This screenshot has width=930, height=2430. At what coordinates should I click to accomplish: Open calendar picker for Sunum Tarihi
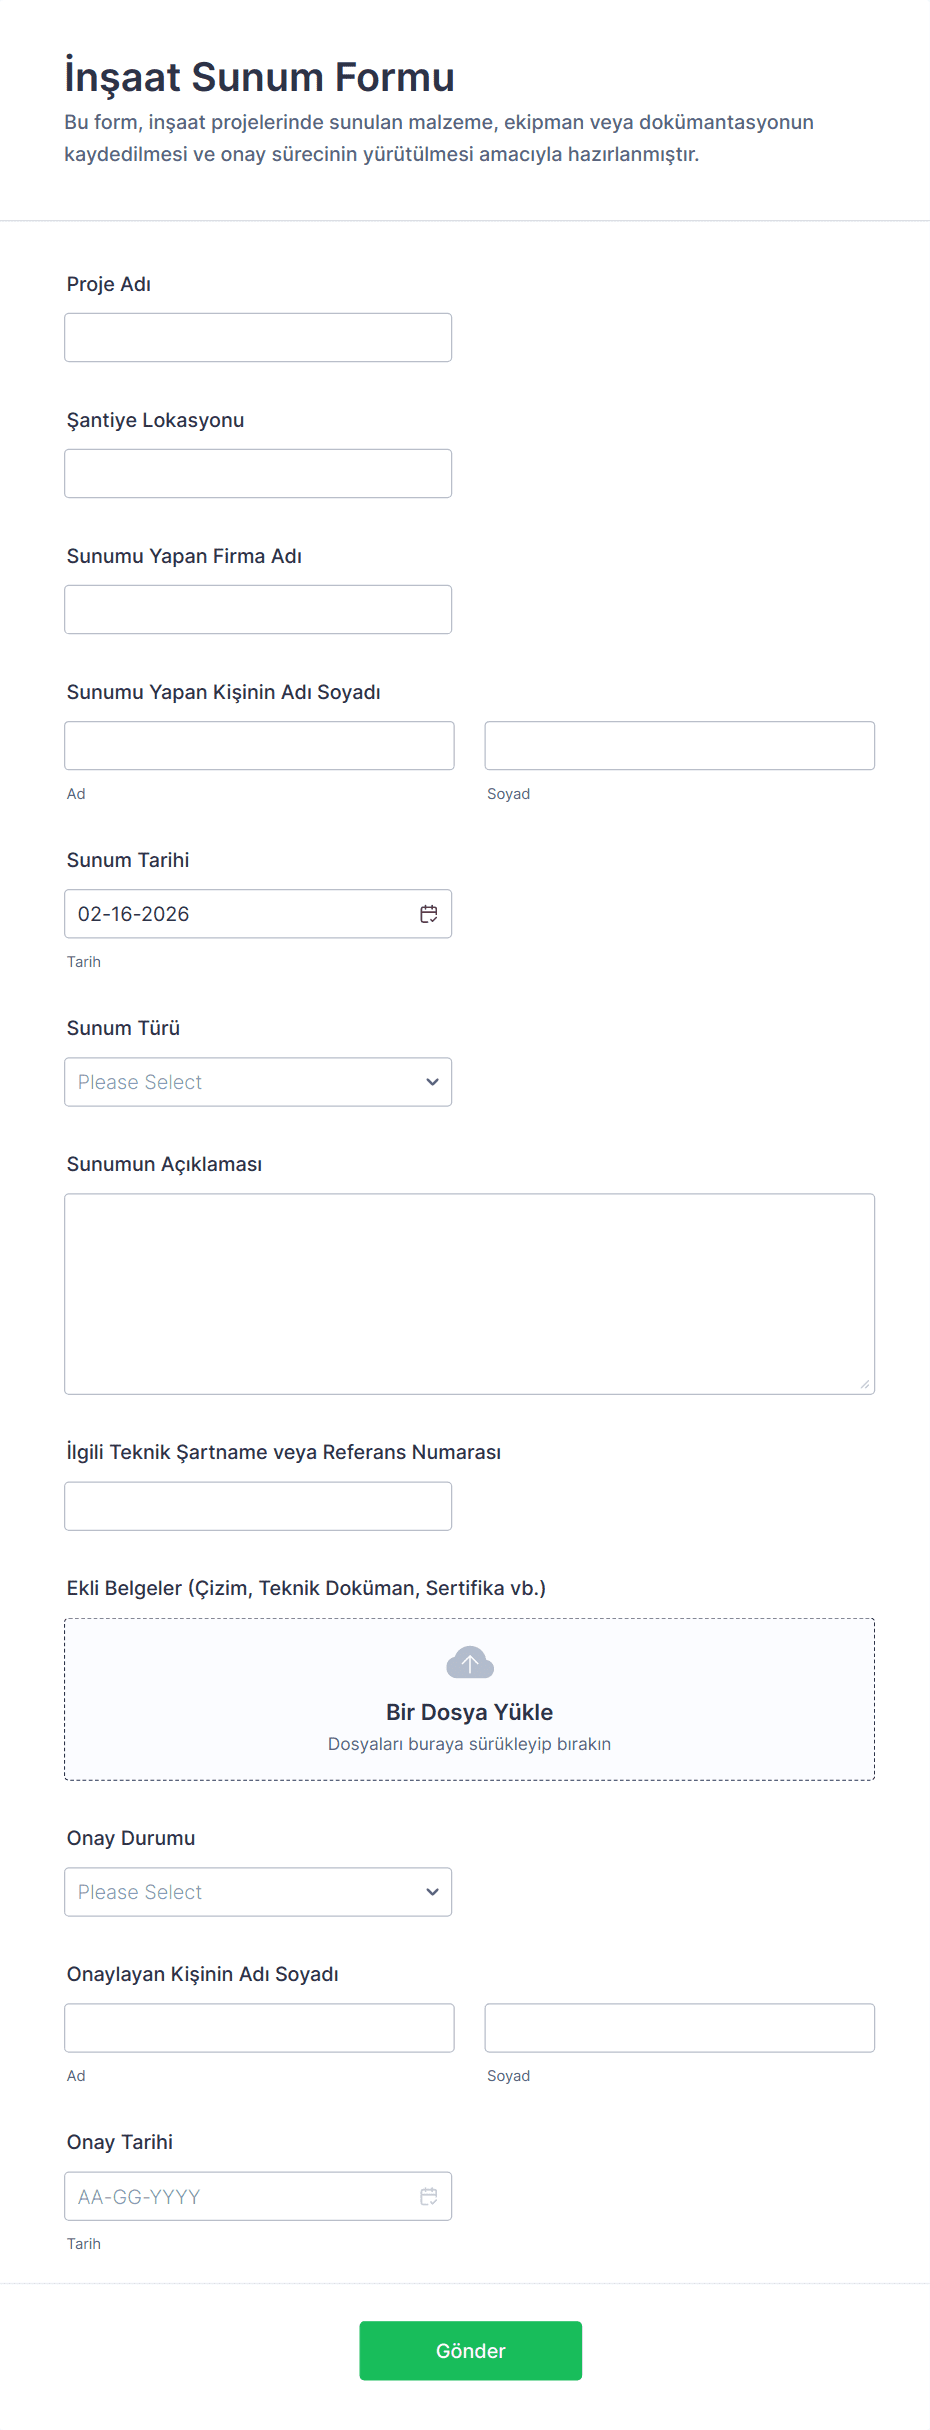tap(429, 914)
